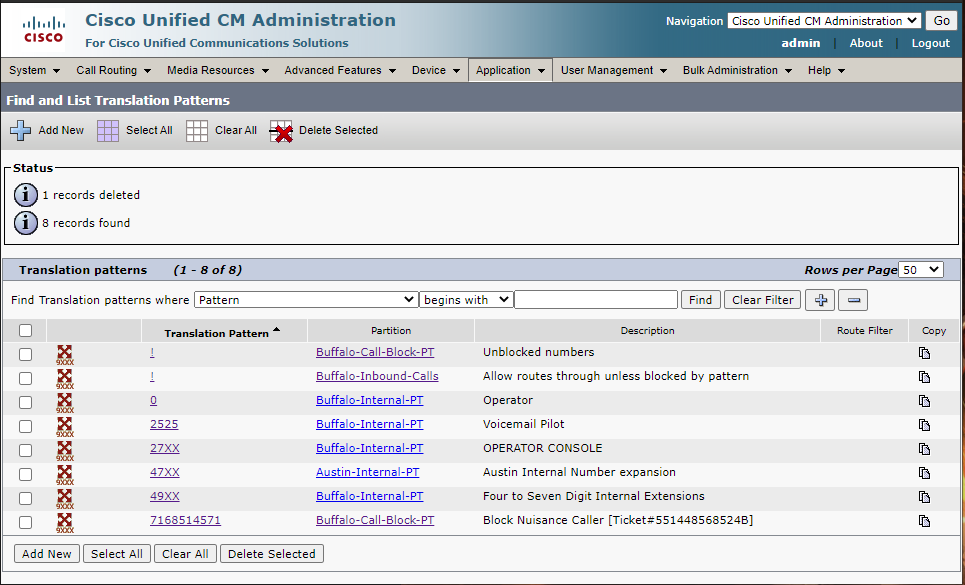Image resolution: width=965 pixels, height=585 pixels.
Task: Check the box for pattern 27XX
Action: pyautogui.click(x=25, y=450)
